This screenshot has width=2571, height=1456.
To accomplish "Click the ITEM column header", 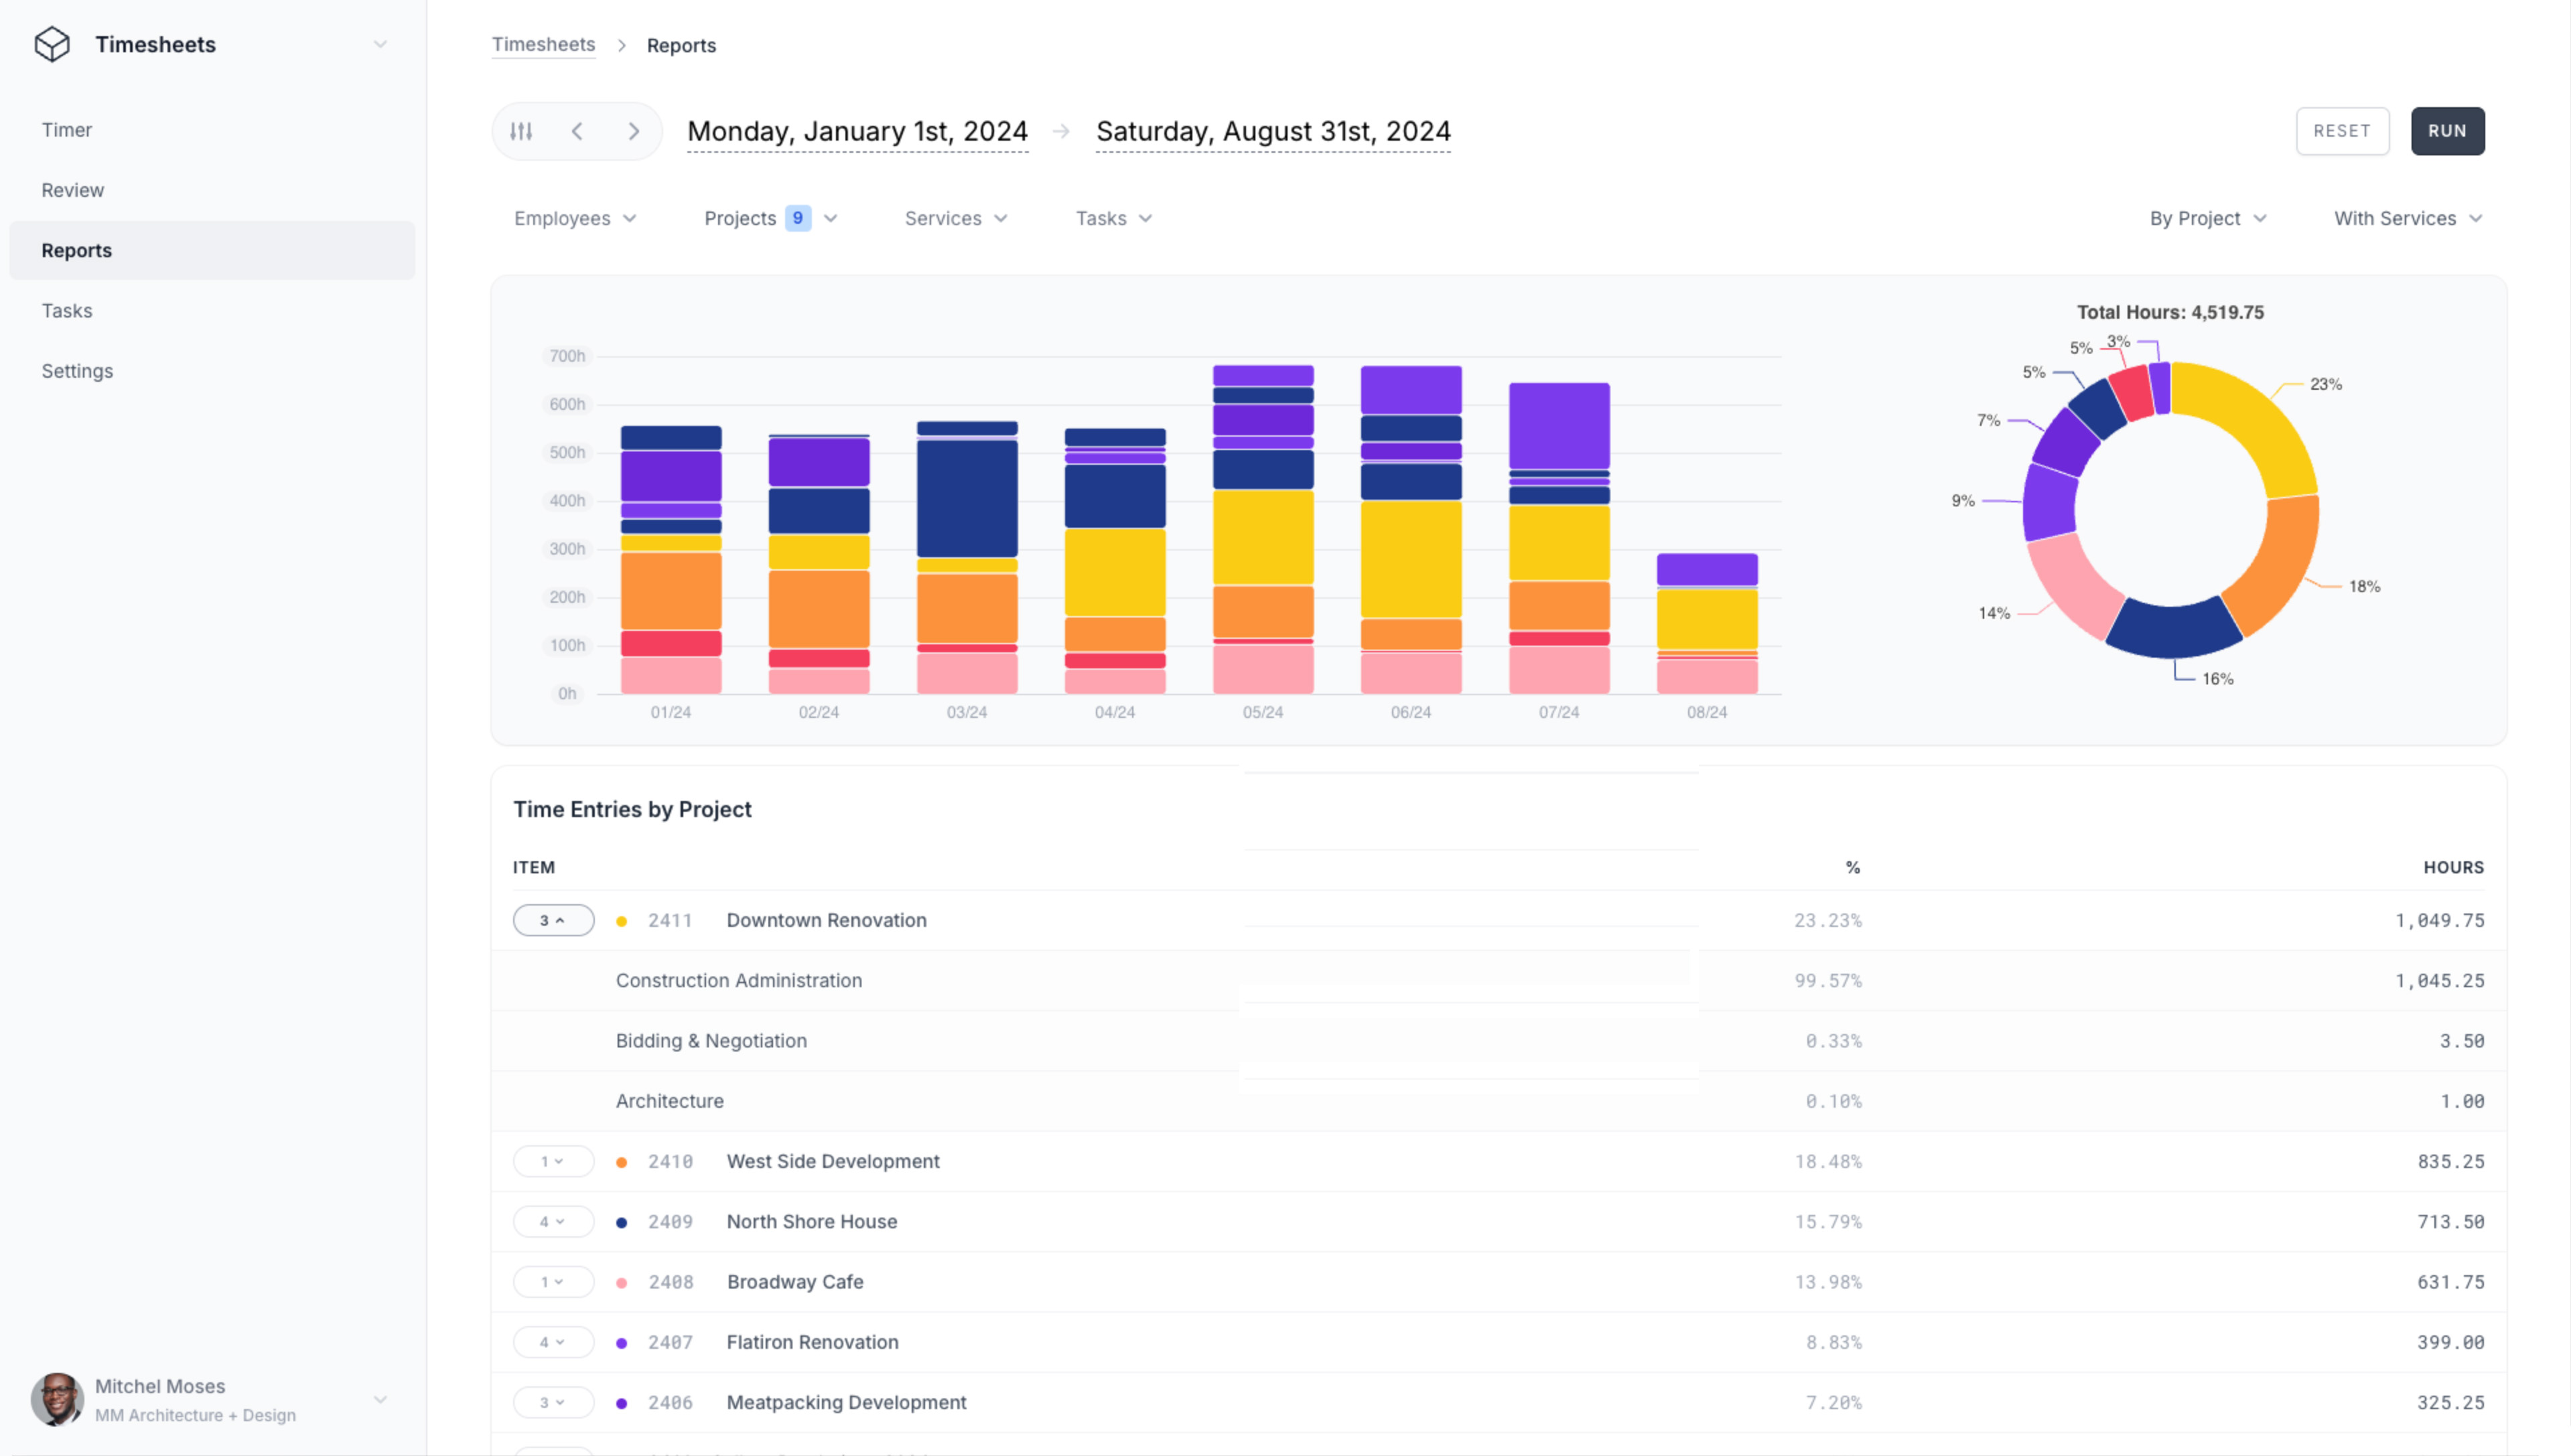I will [x=534, y=867].
